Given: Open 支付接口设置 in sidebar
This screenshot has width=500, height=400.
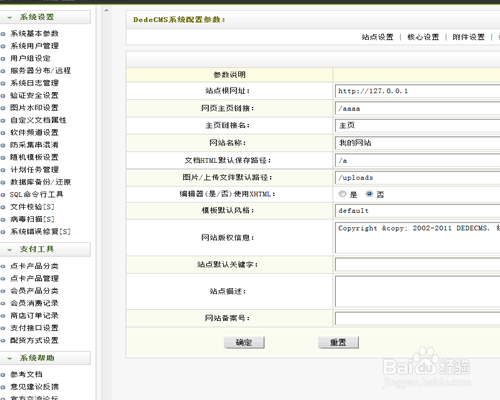Looking at the screenshot, I should click(34, 328).
